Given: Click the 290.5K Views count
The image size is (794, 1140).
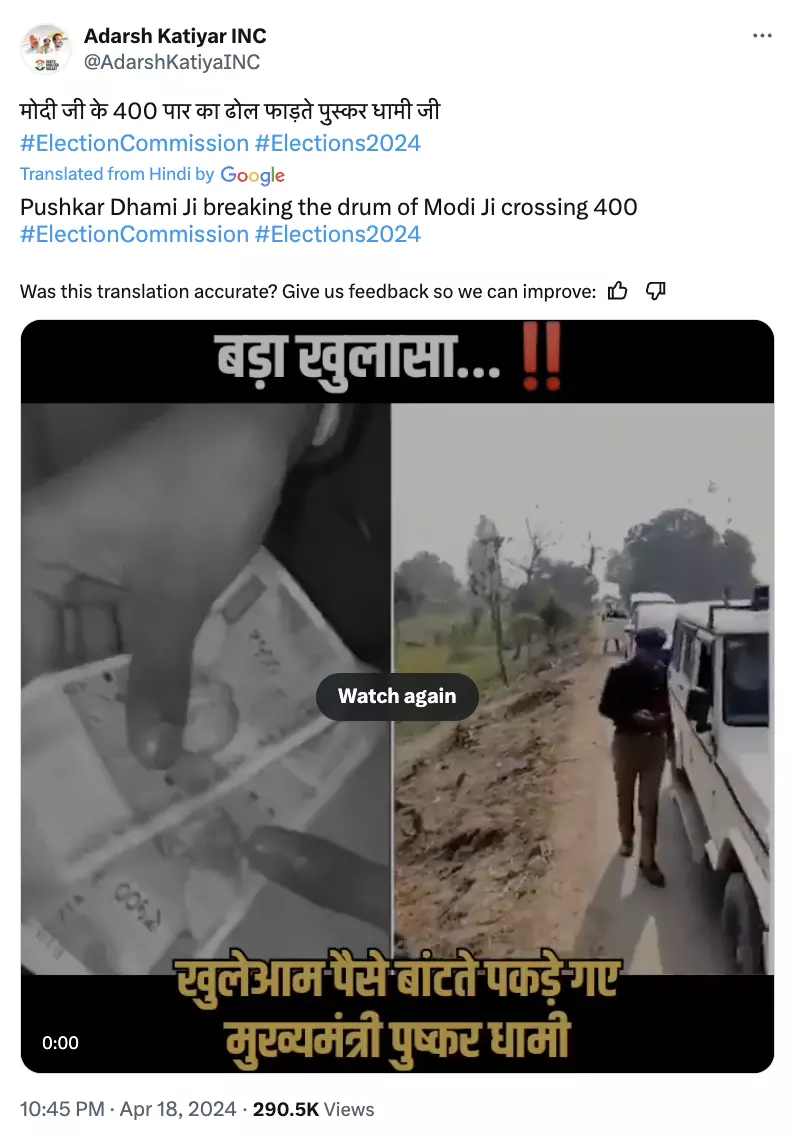Looking at the screenshot, I should pos(313,1109).
